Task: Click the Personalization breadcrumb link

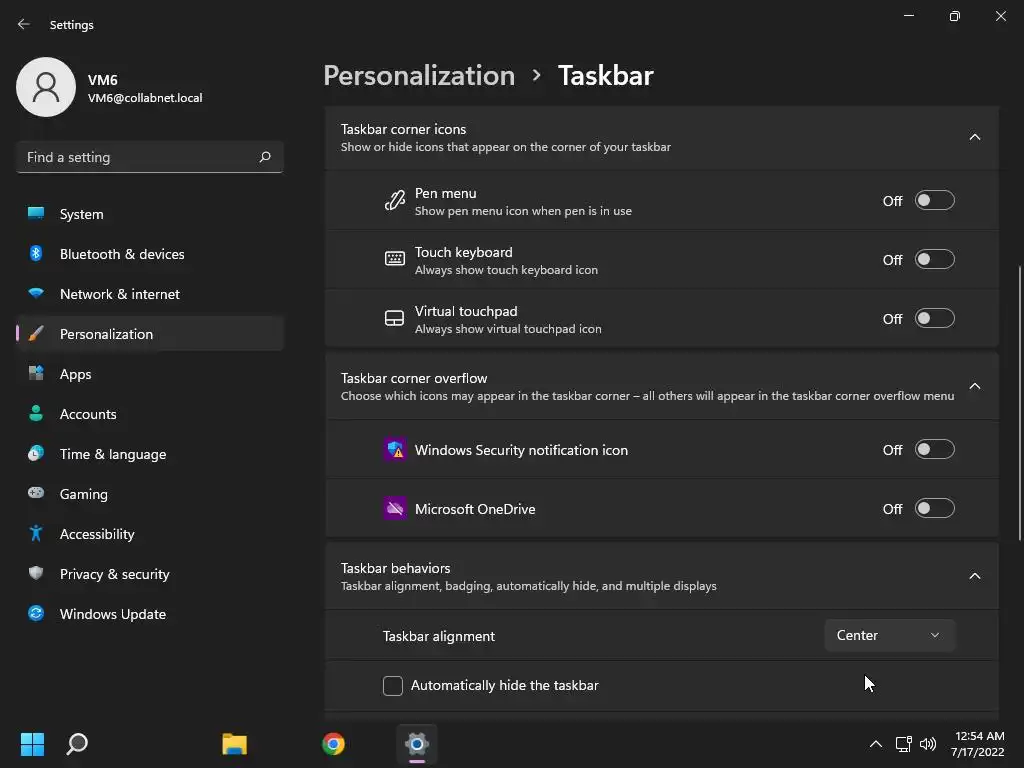Action: pyautogui.click(x=419, y=76)
